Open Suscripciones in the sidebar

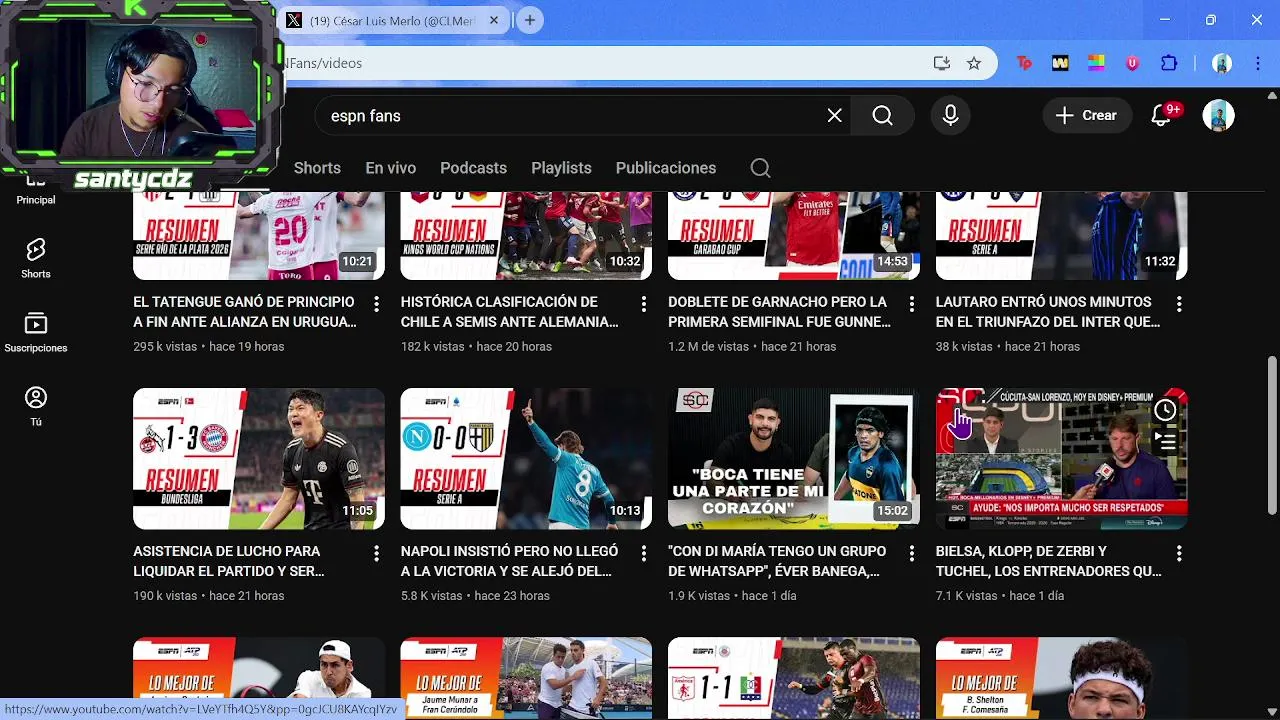click(x=36, y=333)
